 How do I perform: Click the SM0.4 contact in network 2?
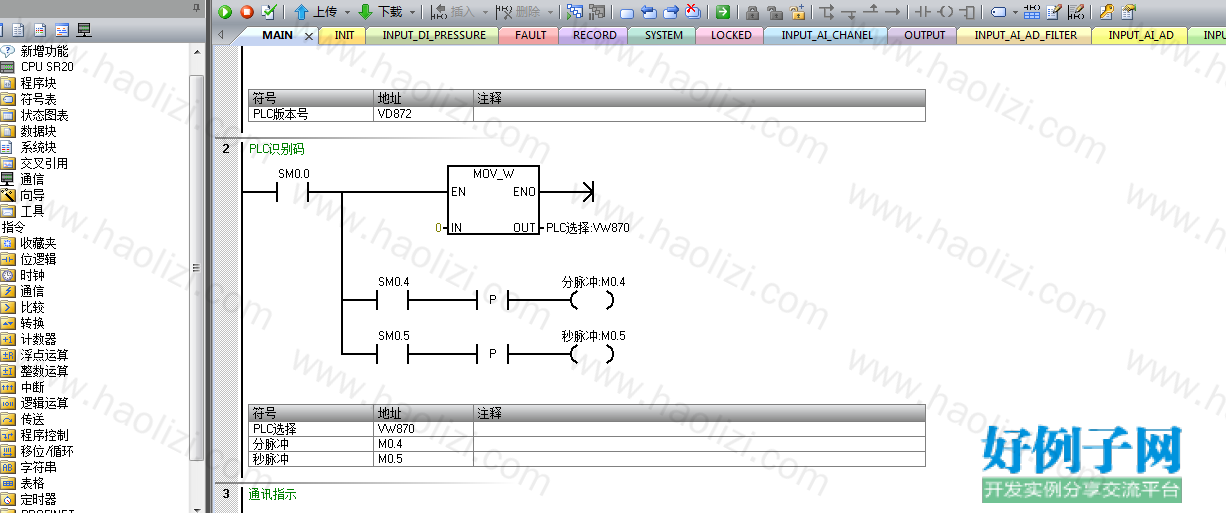click(x=393, y=299)
